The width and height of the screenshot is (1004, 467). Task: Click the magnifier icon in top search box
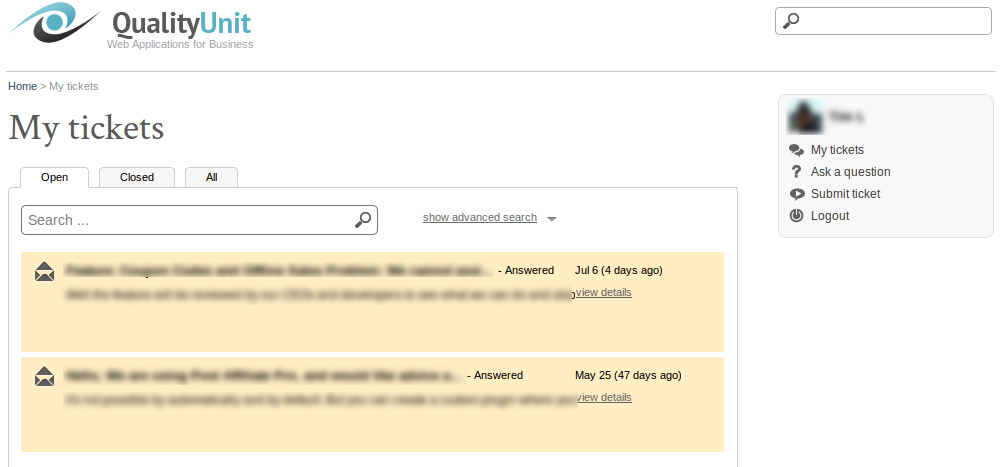tap(791, 20)
